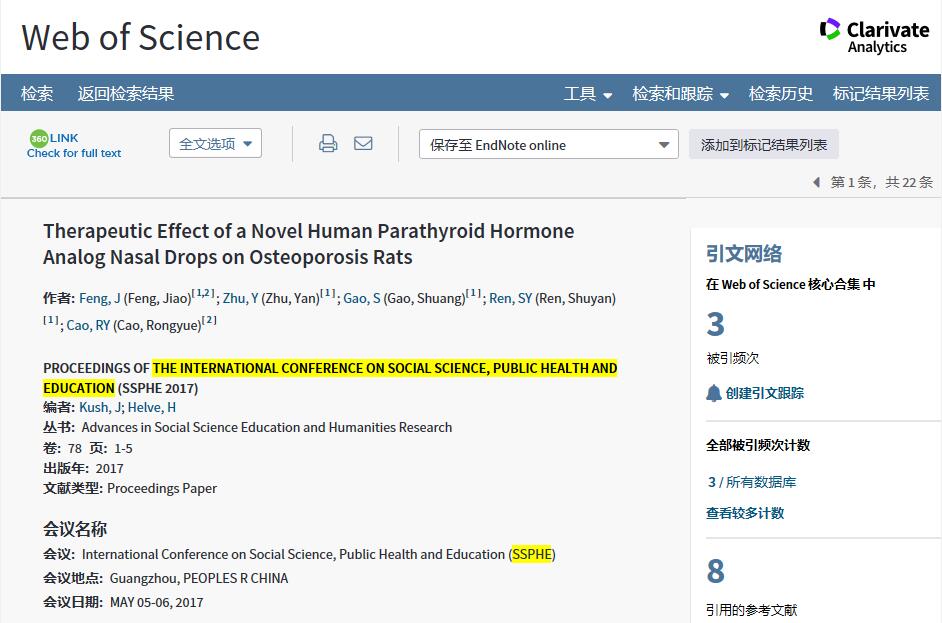Click the 引用的参考文献 label
The image size is (942, 623).
pyautogui.click(x=752, y=610)
